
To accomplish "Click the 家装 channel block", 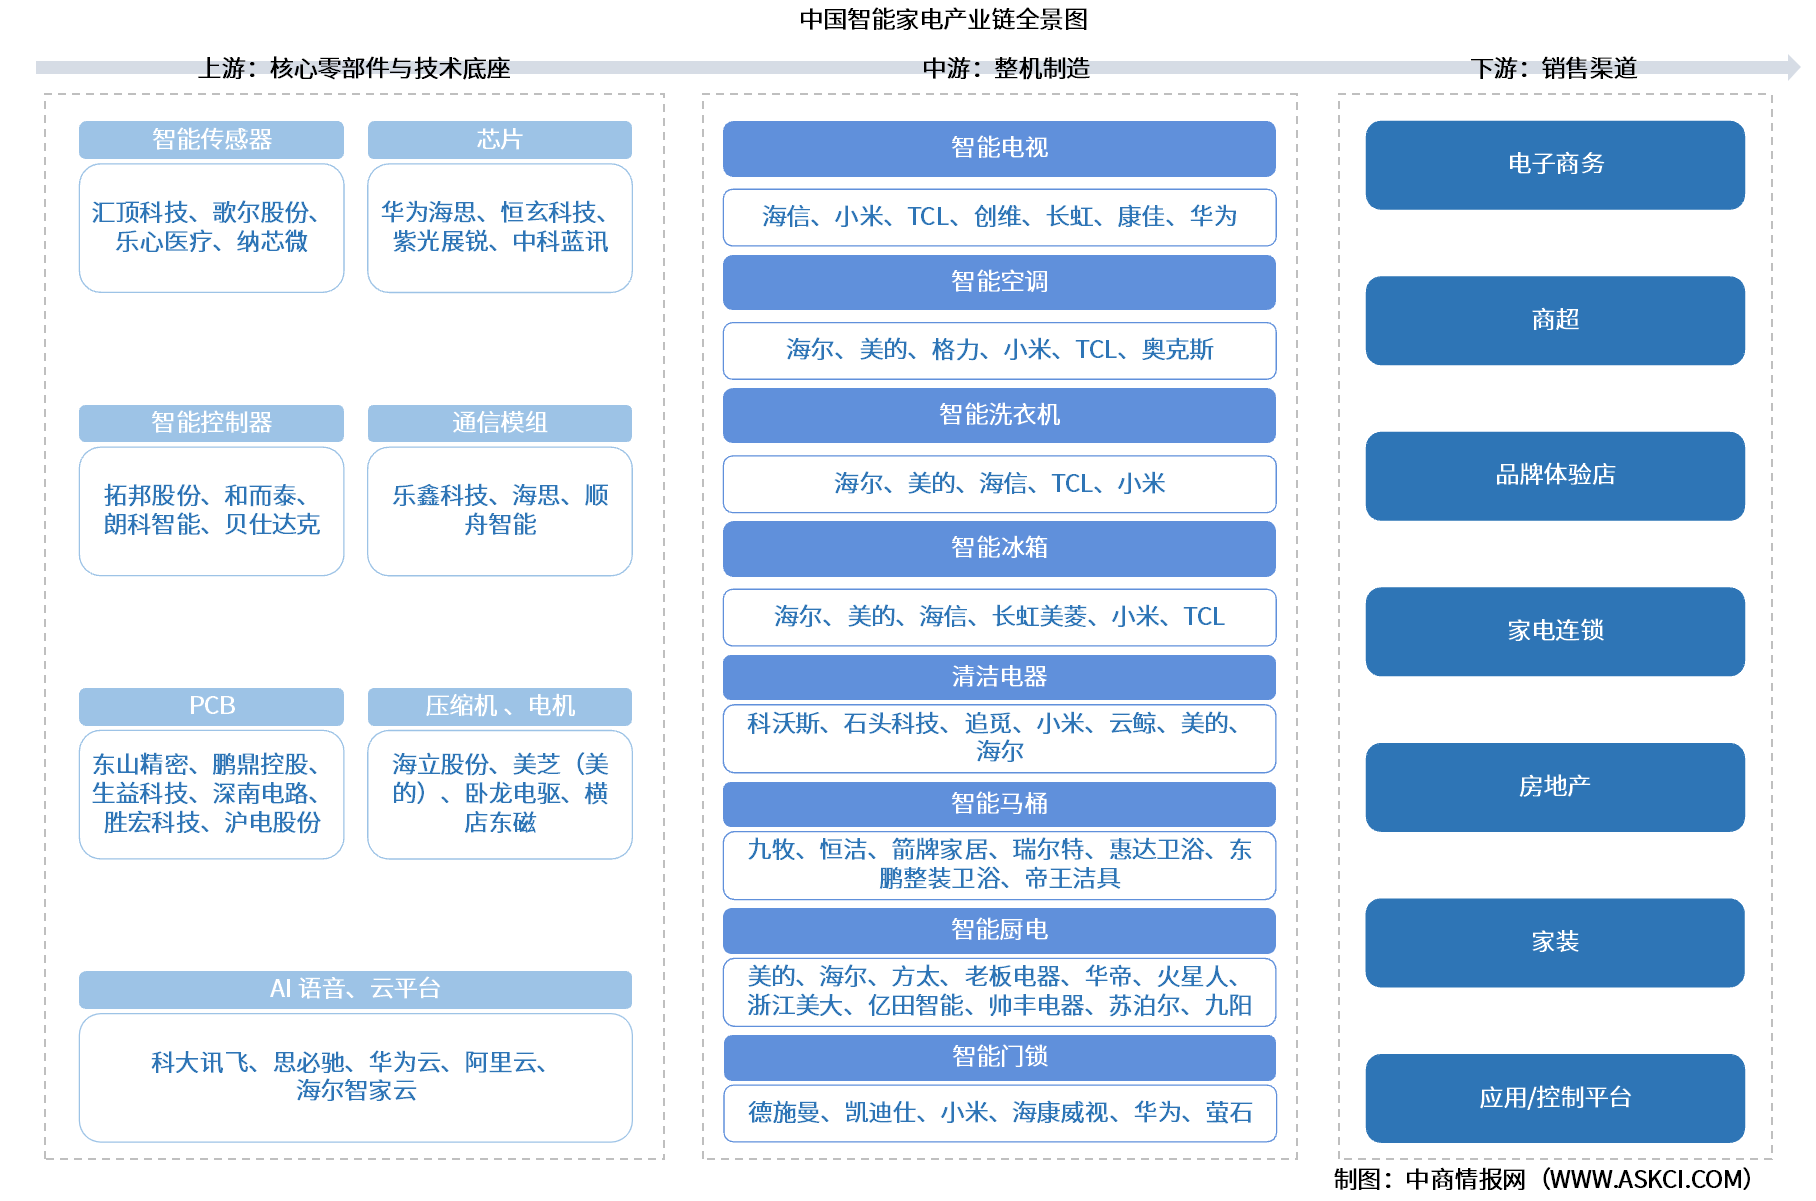I will [1555, 943].
